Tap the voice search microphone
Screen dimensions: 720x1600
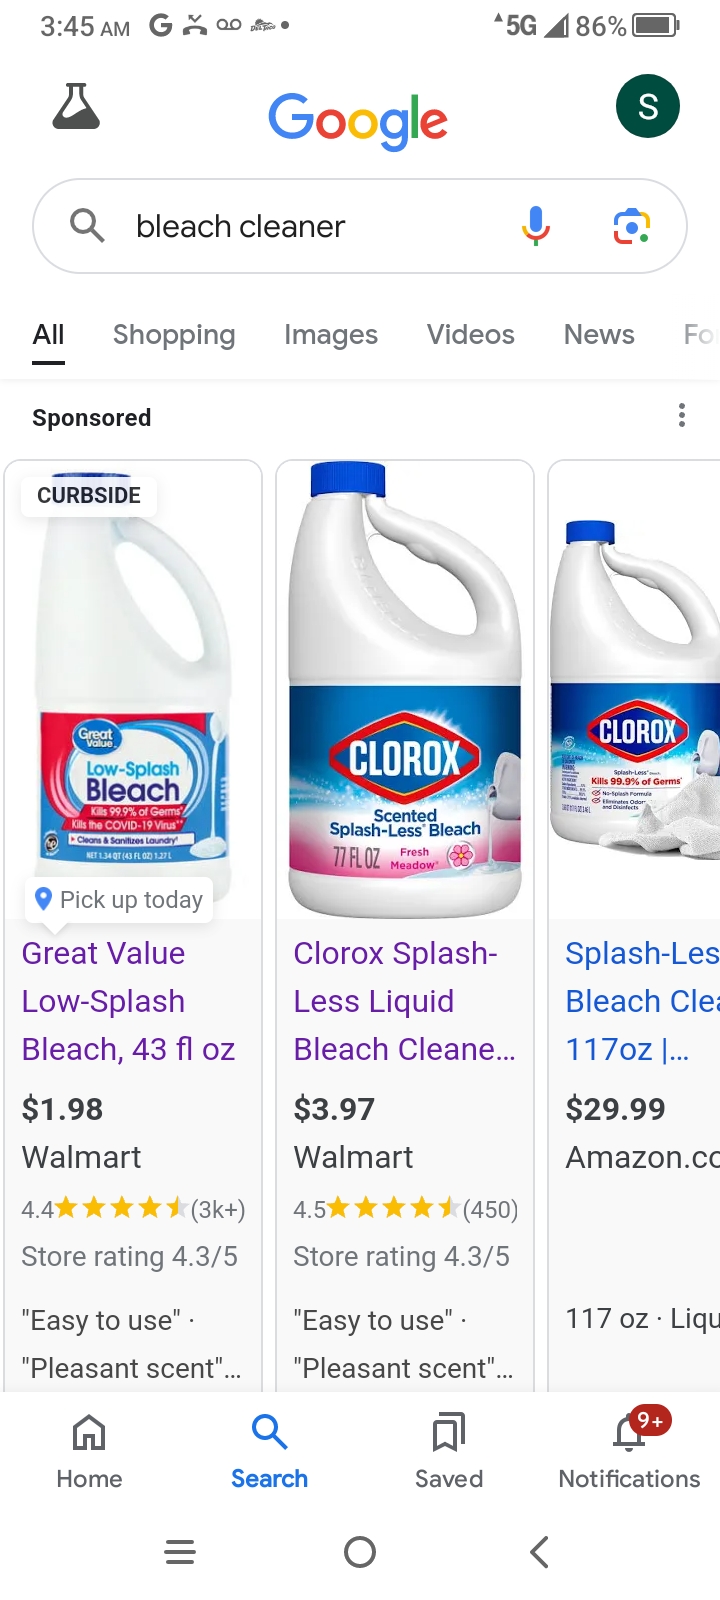coord(536,226)
